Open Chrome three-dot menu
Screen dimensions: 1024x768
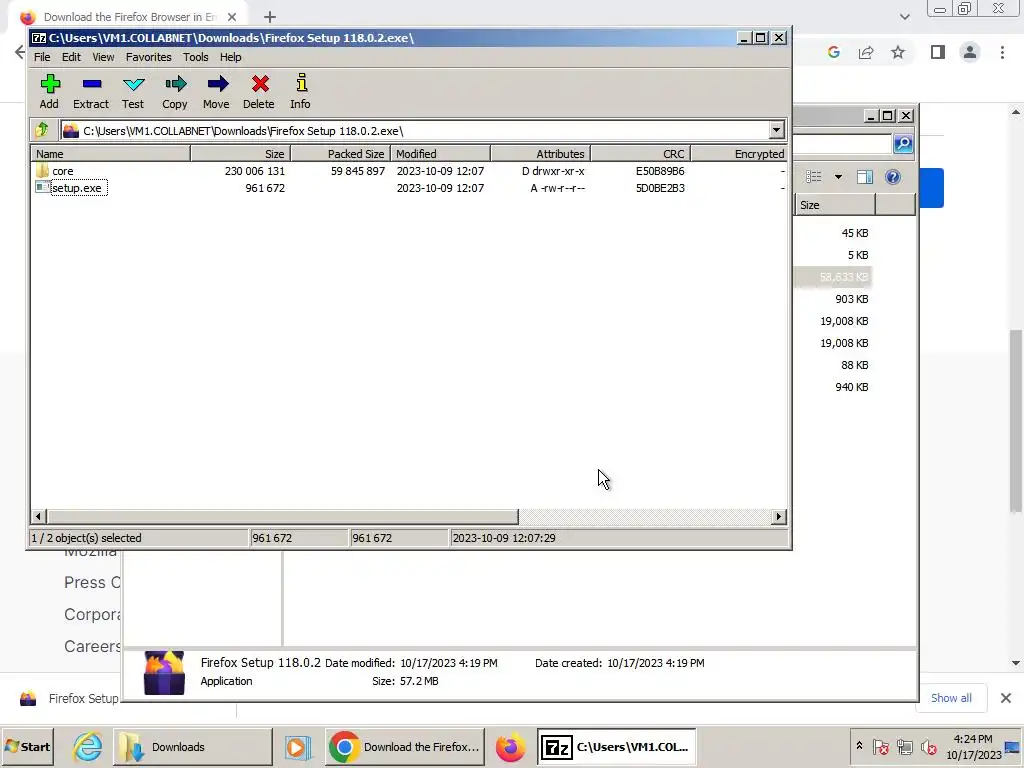pos(1002,52)
